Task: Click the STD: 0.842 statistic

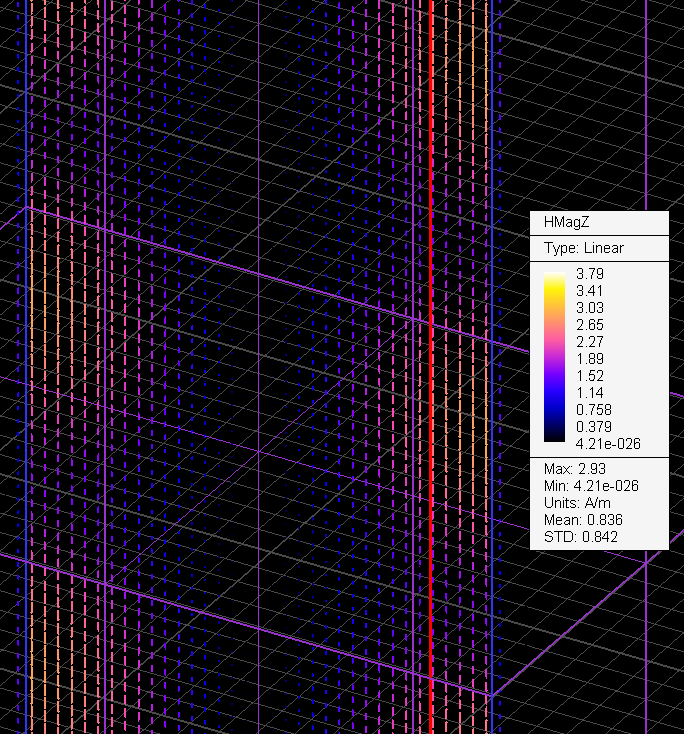Action: (x=580, y=537)
